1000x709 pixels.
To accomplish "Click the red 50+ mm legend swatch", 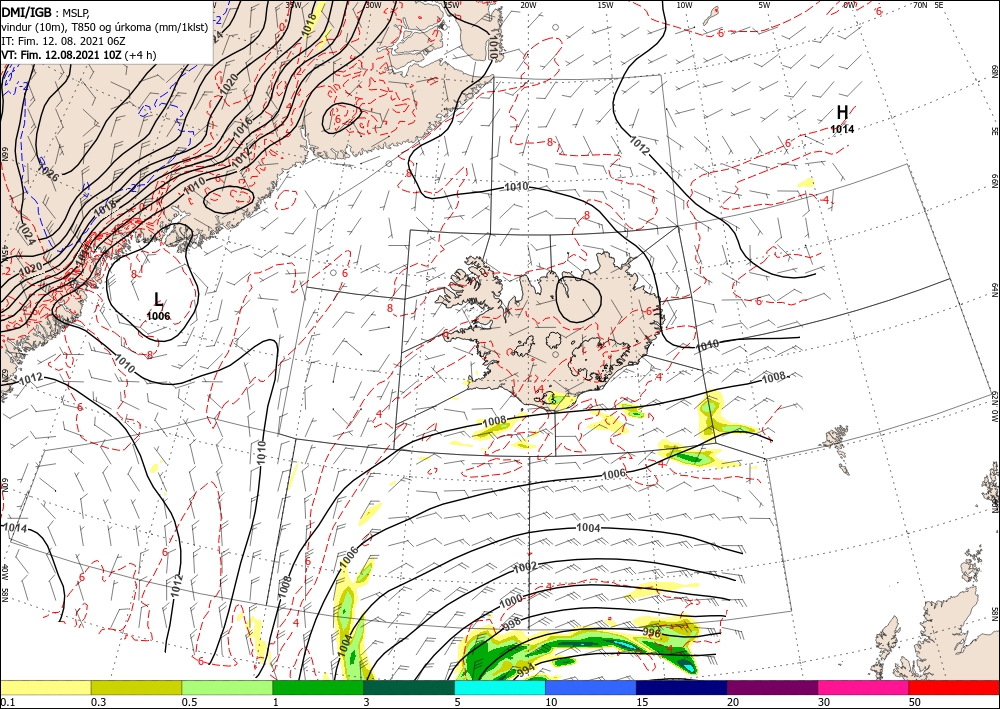I will [954, 687].
